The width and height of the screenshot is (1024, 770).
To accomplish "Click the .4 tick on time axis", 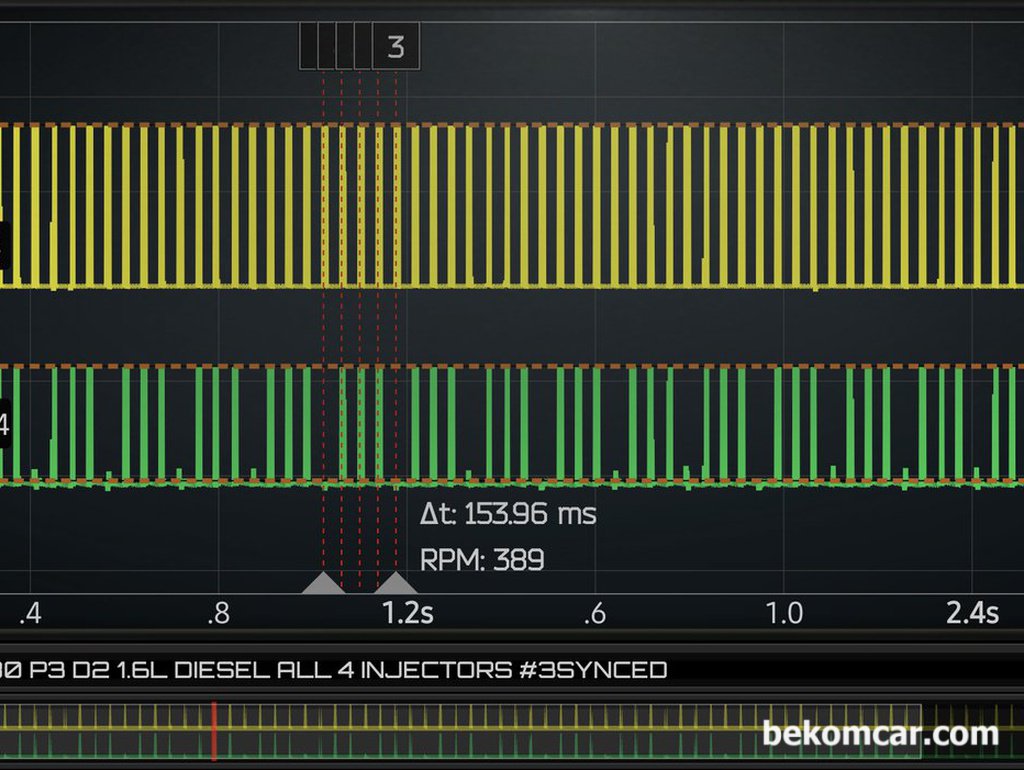I will click(x=29, y=613).
